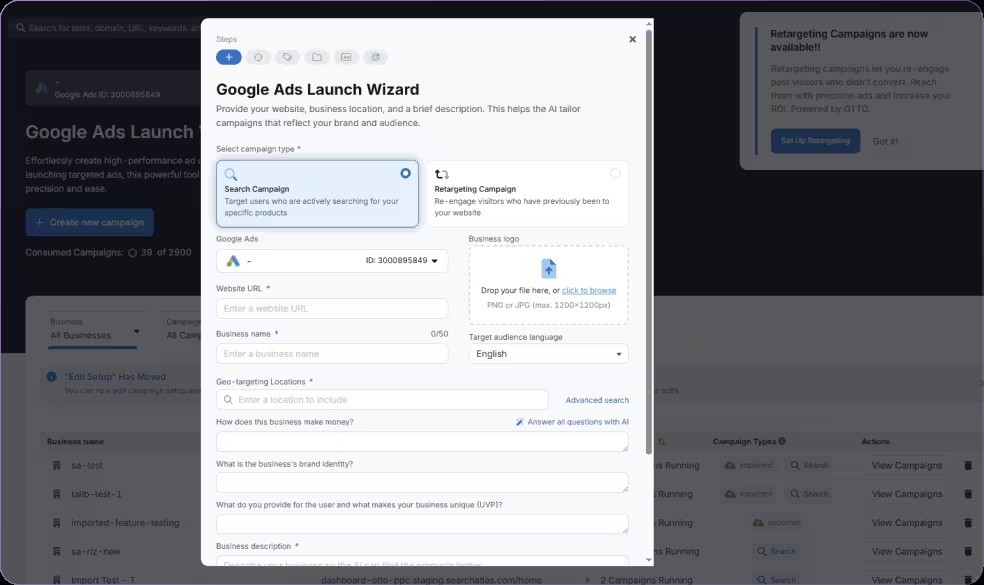Click 'How does this business make money' textbox

(x=422, y=441)
